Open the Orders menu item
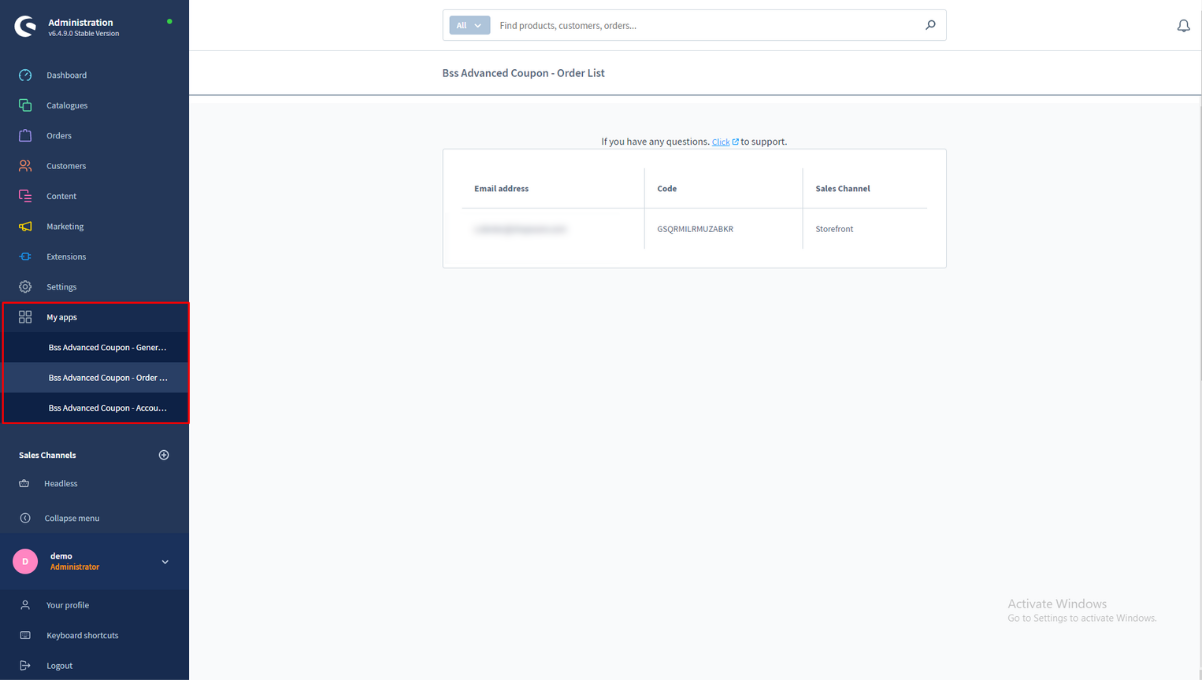 (59, 135)
